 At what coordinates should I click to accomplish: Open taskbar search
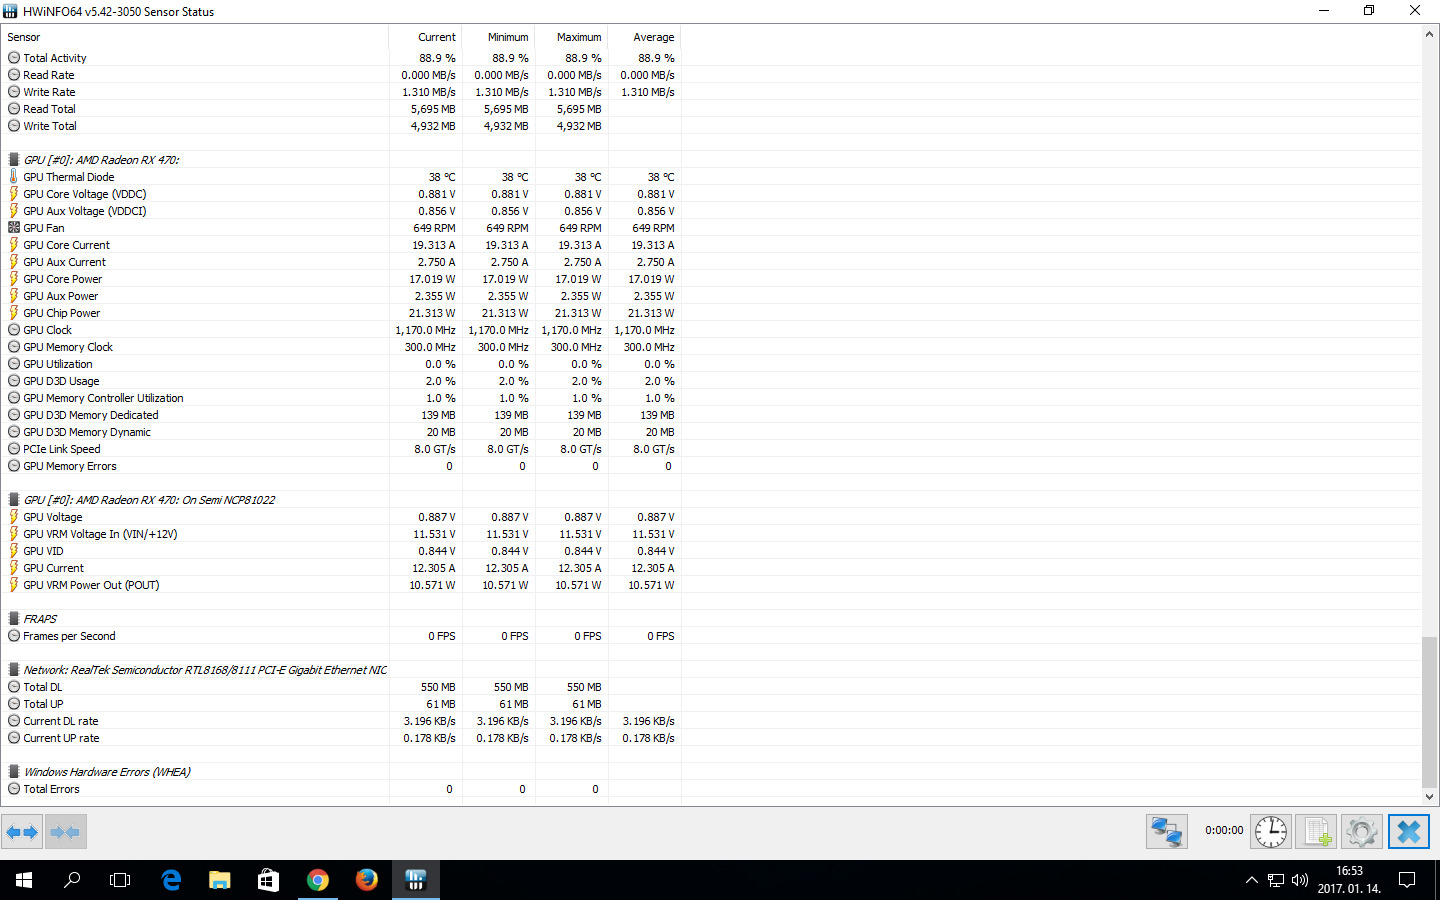click(72, 880)
